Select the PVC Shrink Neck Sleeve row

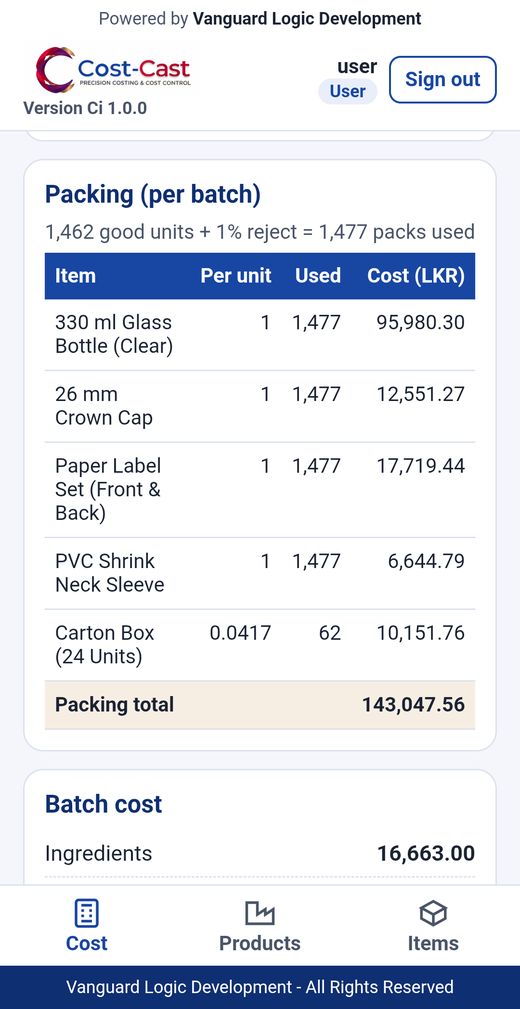[x=260, y=573]
